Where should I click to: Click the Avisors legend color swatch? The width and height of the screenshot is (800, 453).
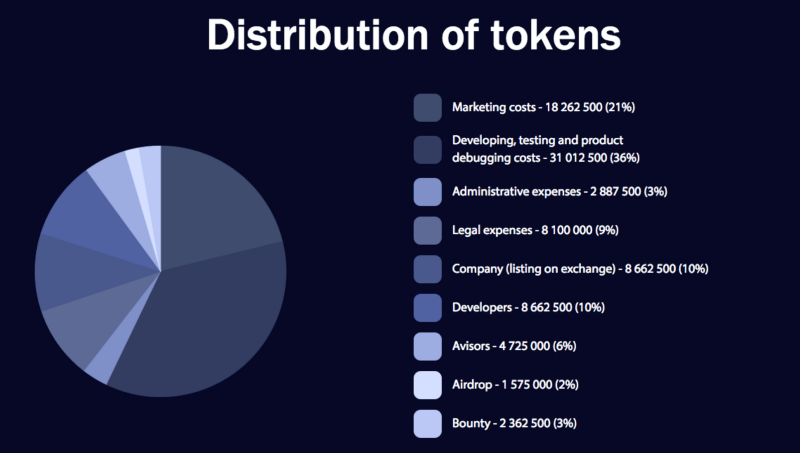coord(428,347)
